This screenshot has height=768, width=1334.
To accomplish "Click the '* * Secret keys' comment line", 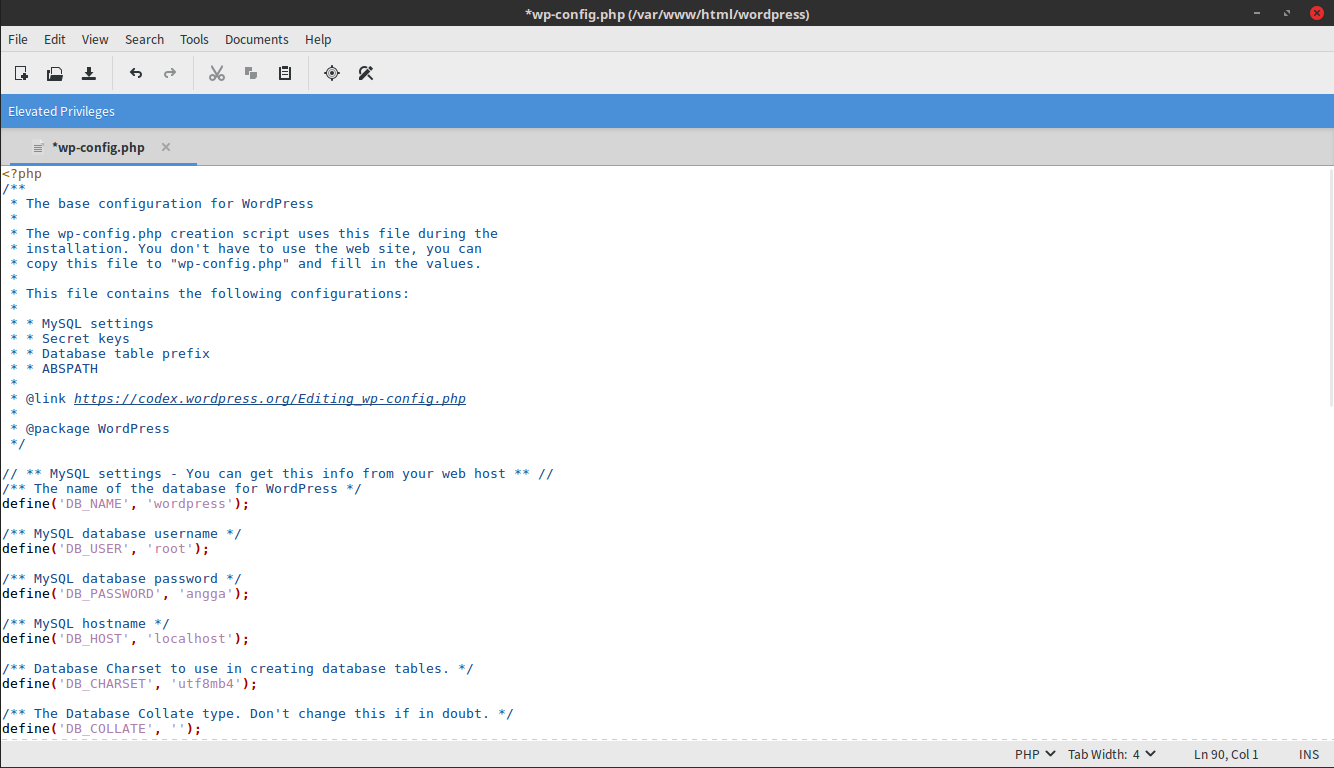I will click(x=70, y=339).
